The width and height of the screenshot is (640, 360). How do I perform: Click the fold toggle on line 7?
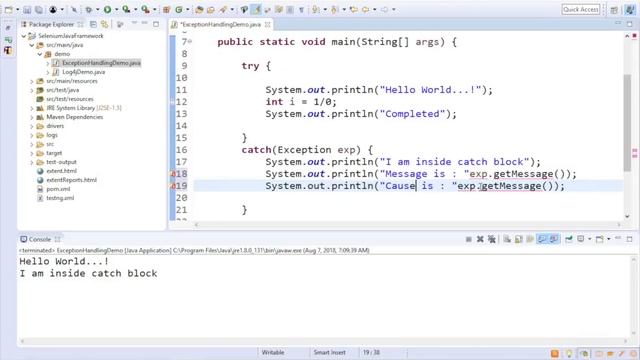click(190, 42)
